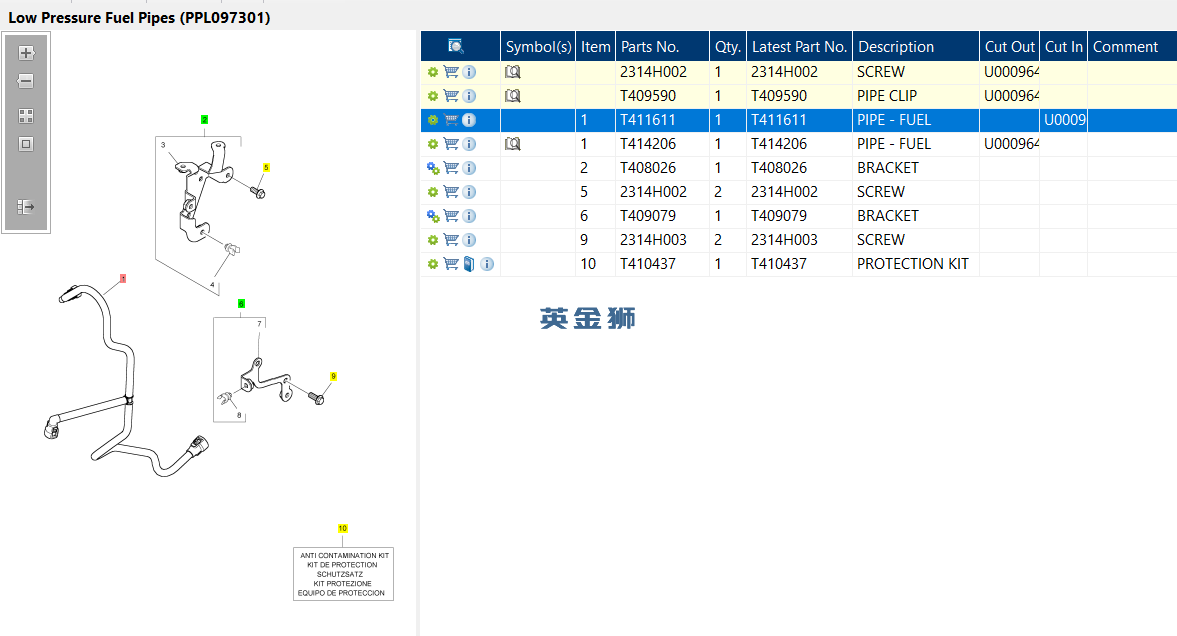Select part number T409590 cell
Viewport: 1177px width, 636px height.
pyautogui.click(x=662, y=96)
